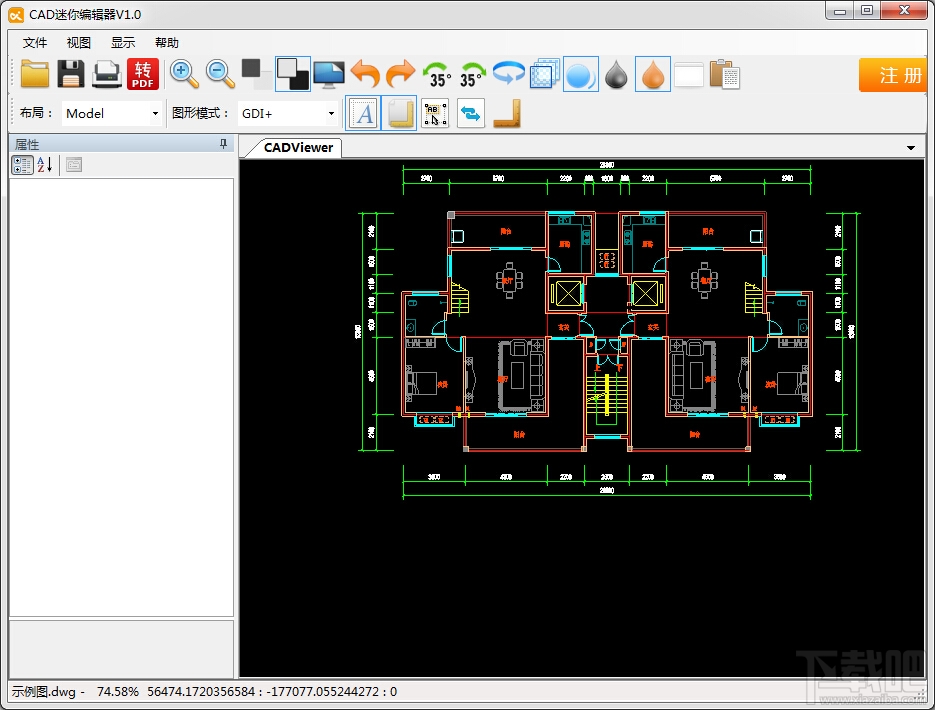
Task: Click the orange 注册 button
Action: pyautogui.click(x=896, y=75)
